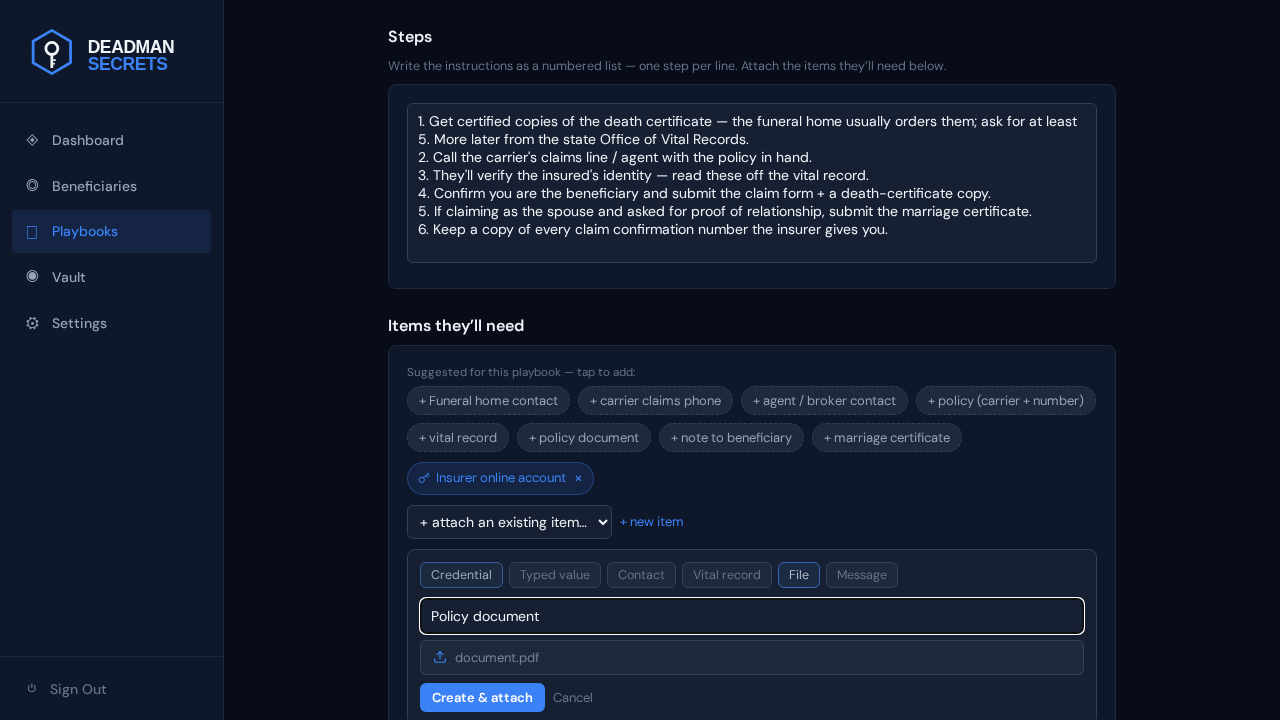Click the Beneficiaries circle icon
1280x720 pixels.
click(x=32, y=185)
